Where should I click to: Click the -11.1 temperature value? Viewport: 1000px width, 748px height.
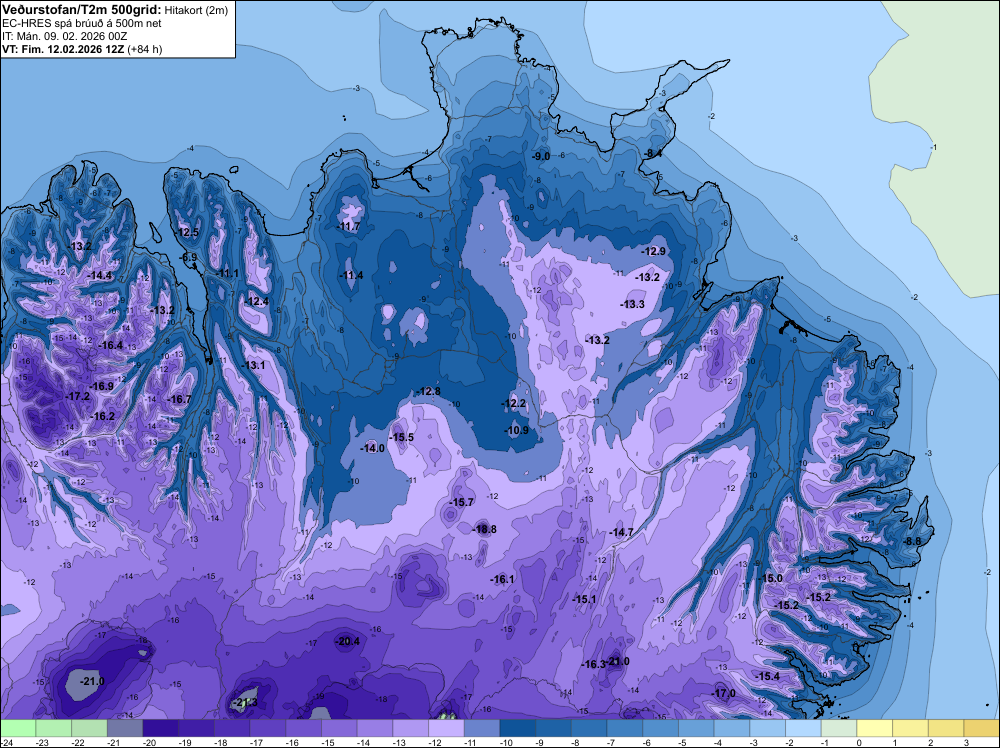tap(228, 274)
